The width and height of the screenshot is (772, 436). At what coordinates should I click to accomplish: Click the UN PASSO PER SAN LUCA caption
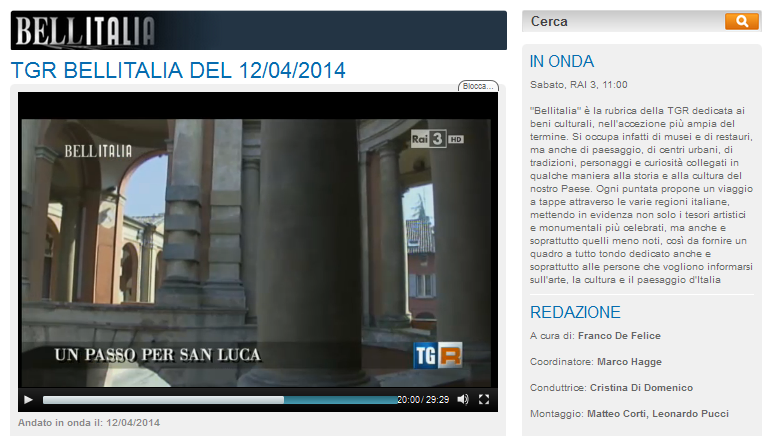[158, 355]
